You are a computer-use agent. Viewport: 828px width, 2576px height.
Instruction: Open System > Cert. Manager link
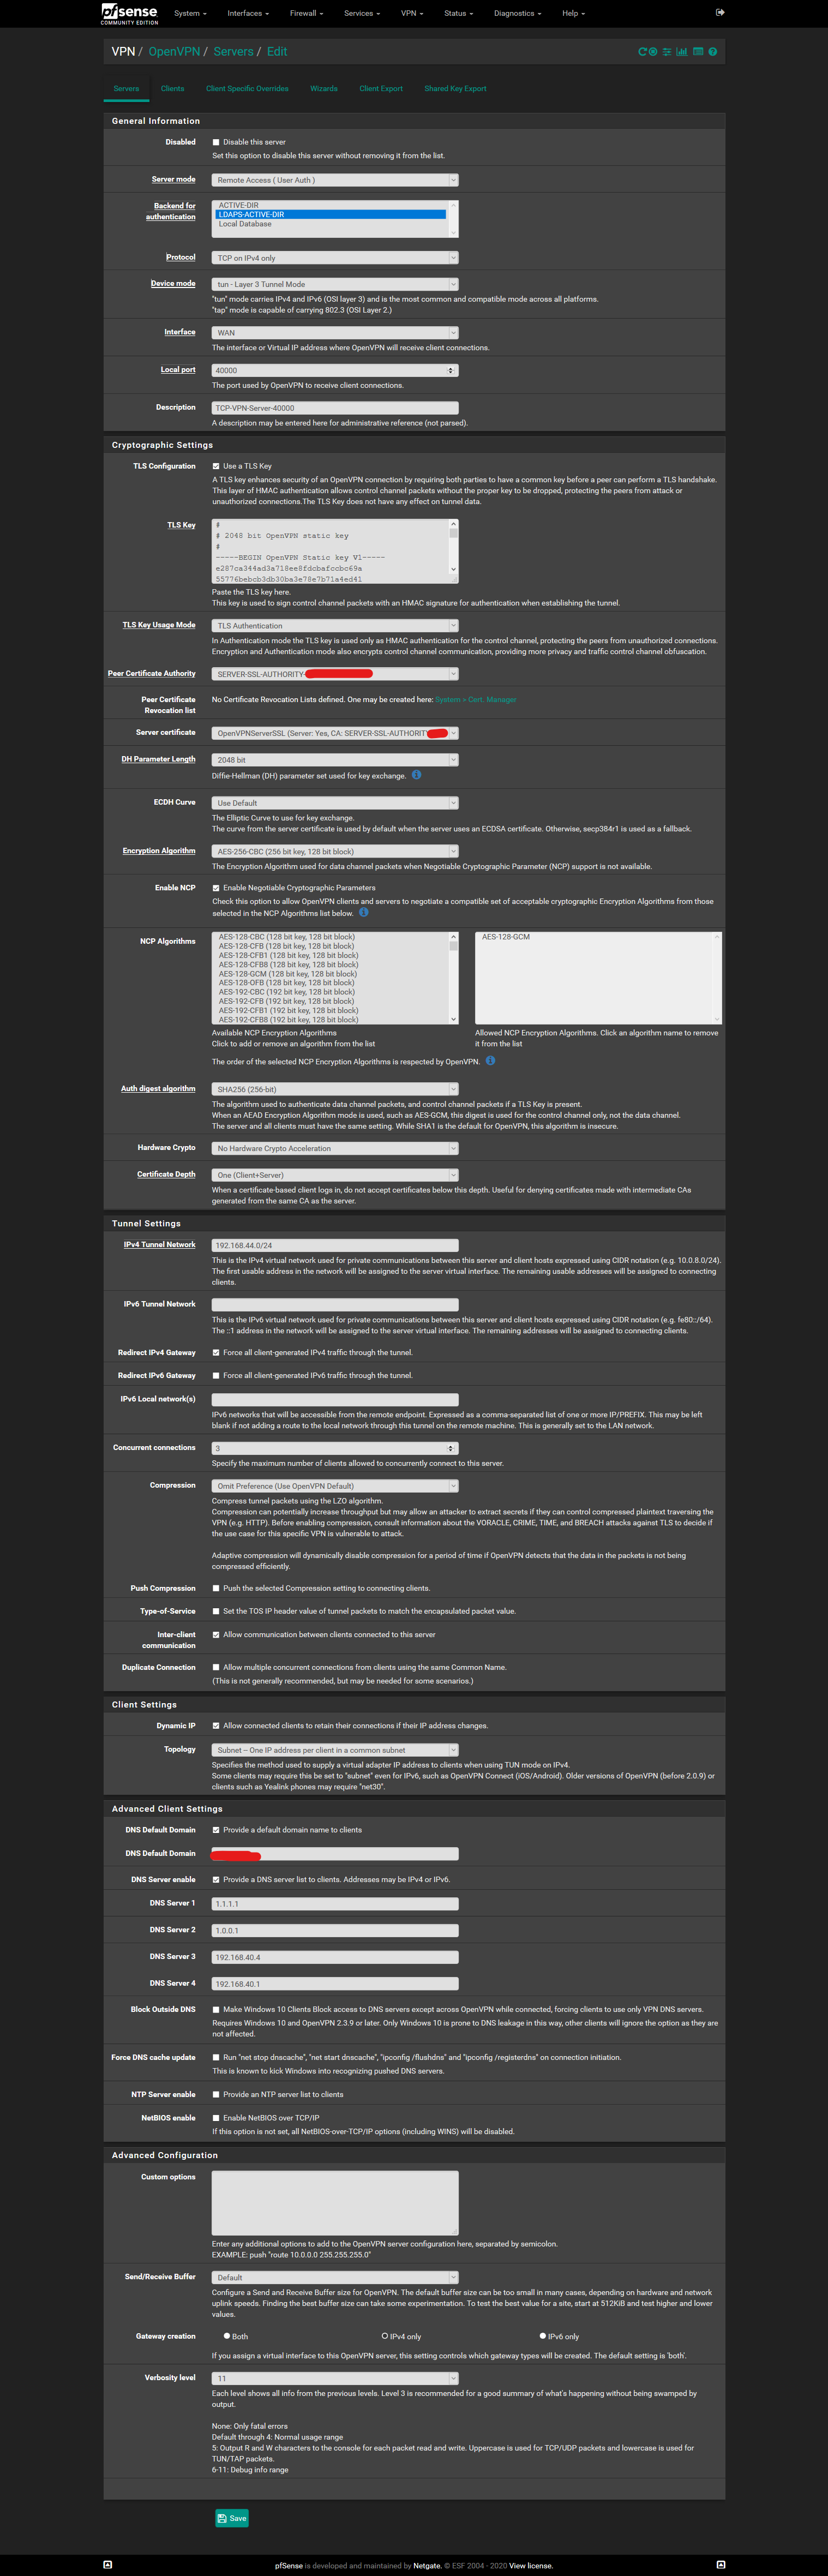(476, 700)
